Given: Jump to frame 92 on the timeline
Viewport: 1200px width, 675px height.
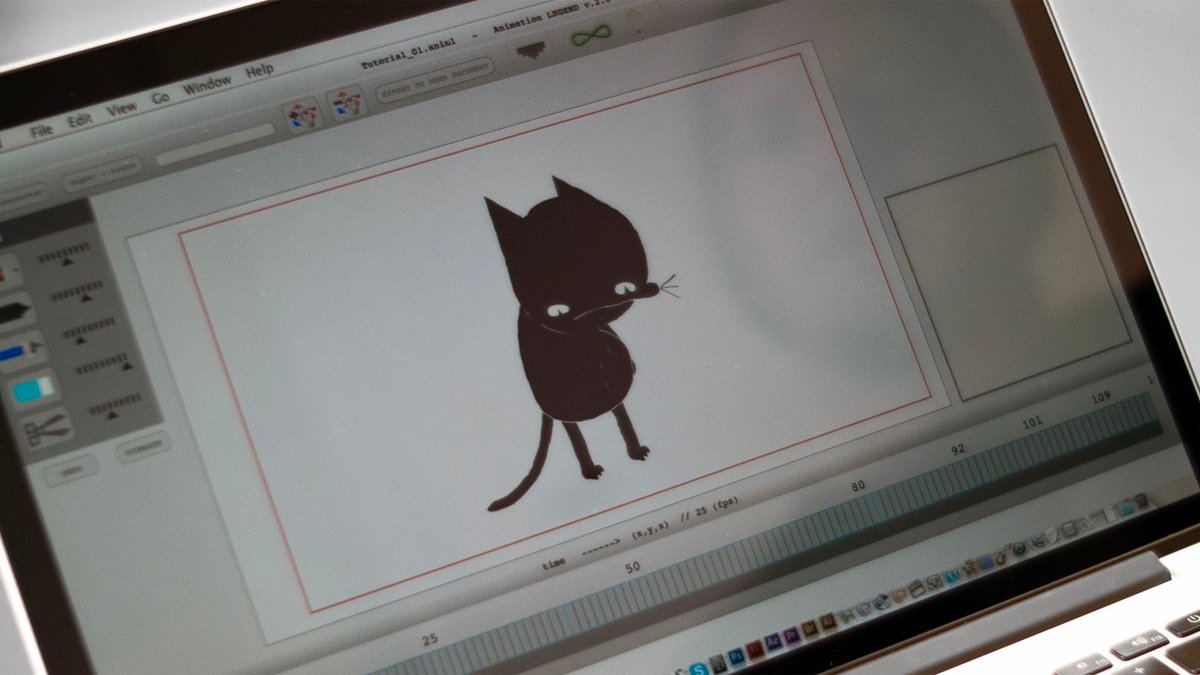Looking at the screenshot, I should (958, 449).
